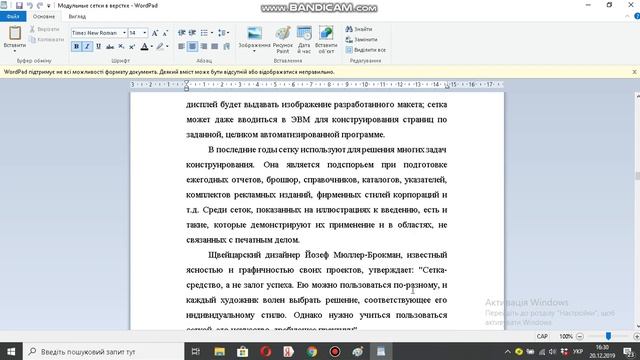The image size is (640, 360).
Task: Toggle superscript formatting
Action: (132, 47)
